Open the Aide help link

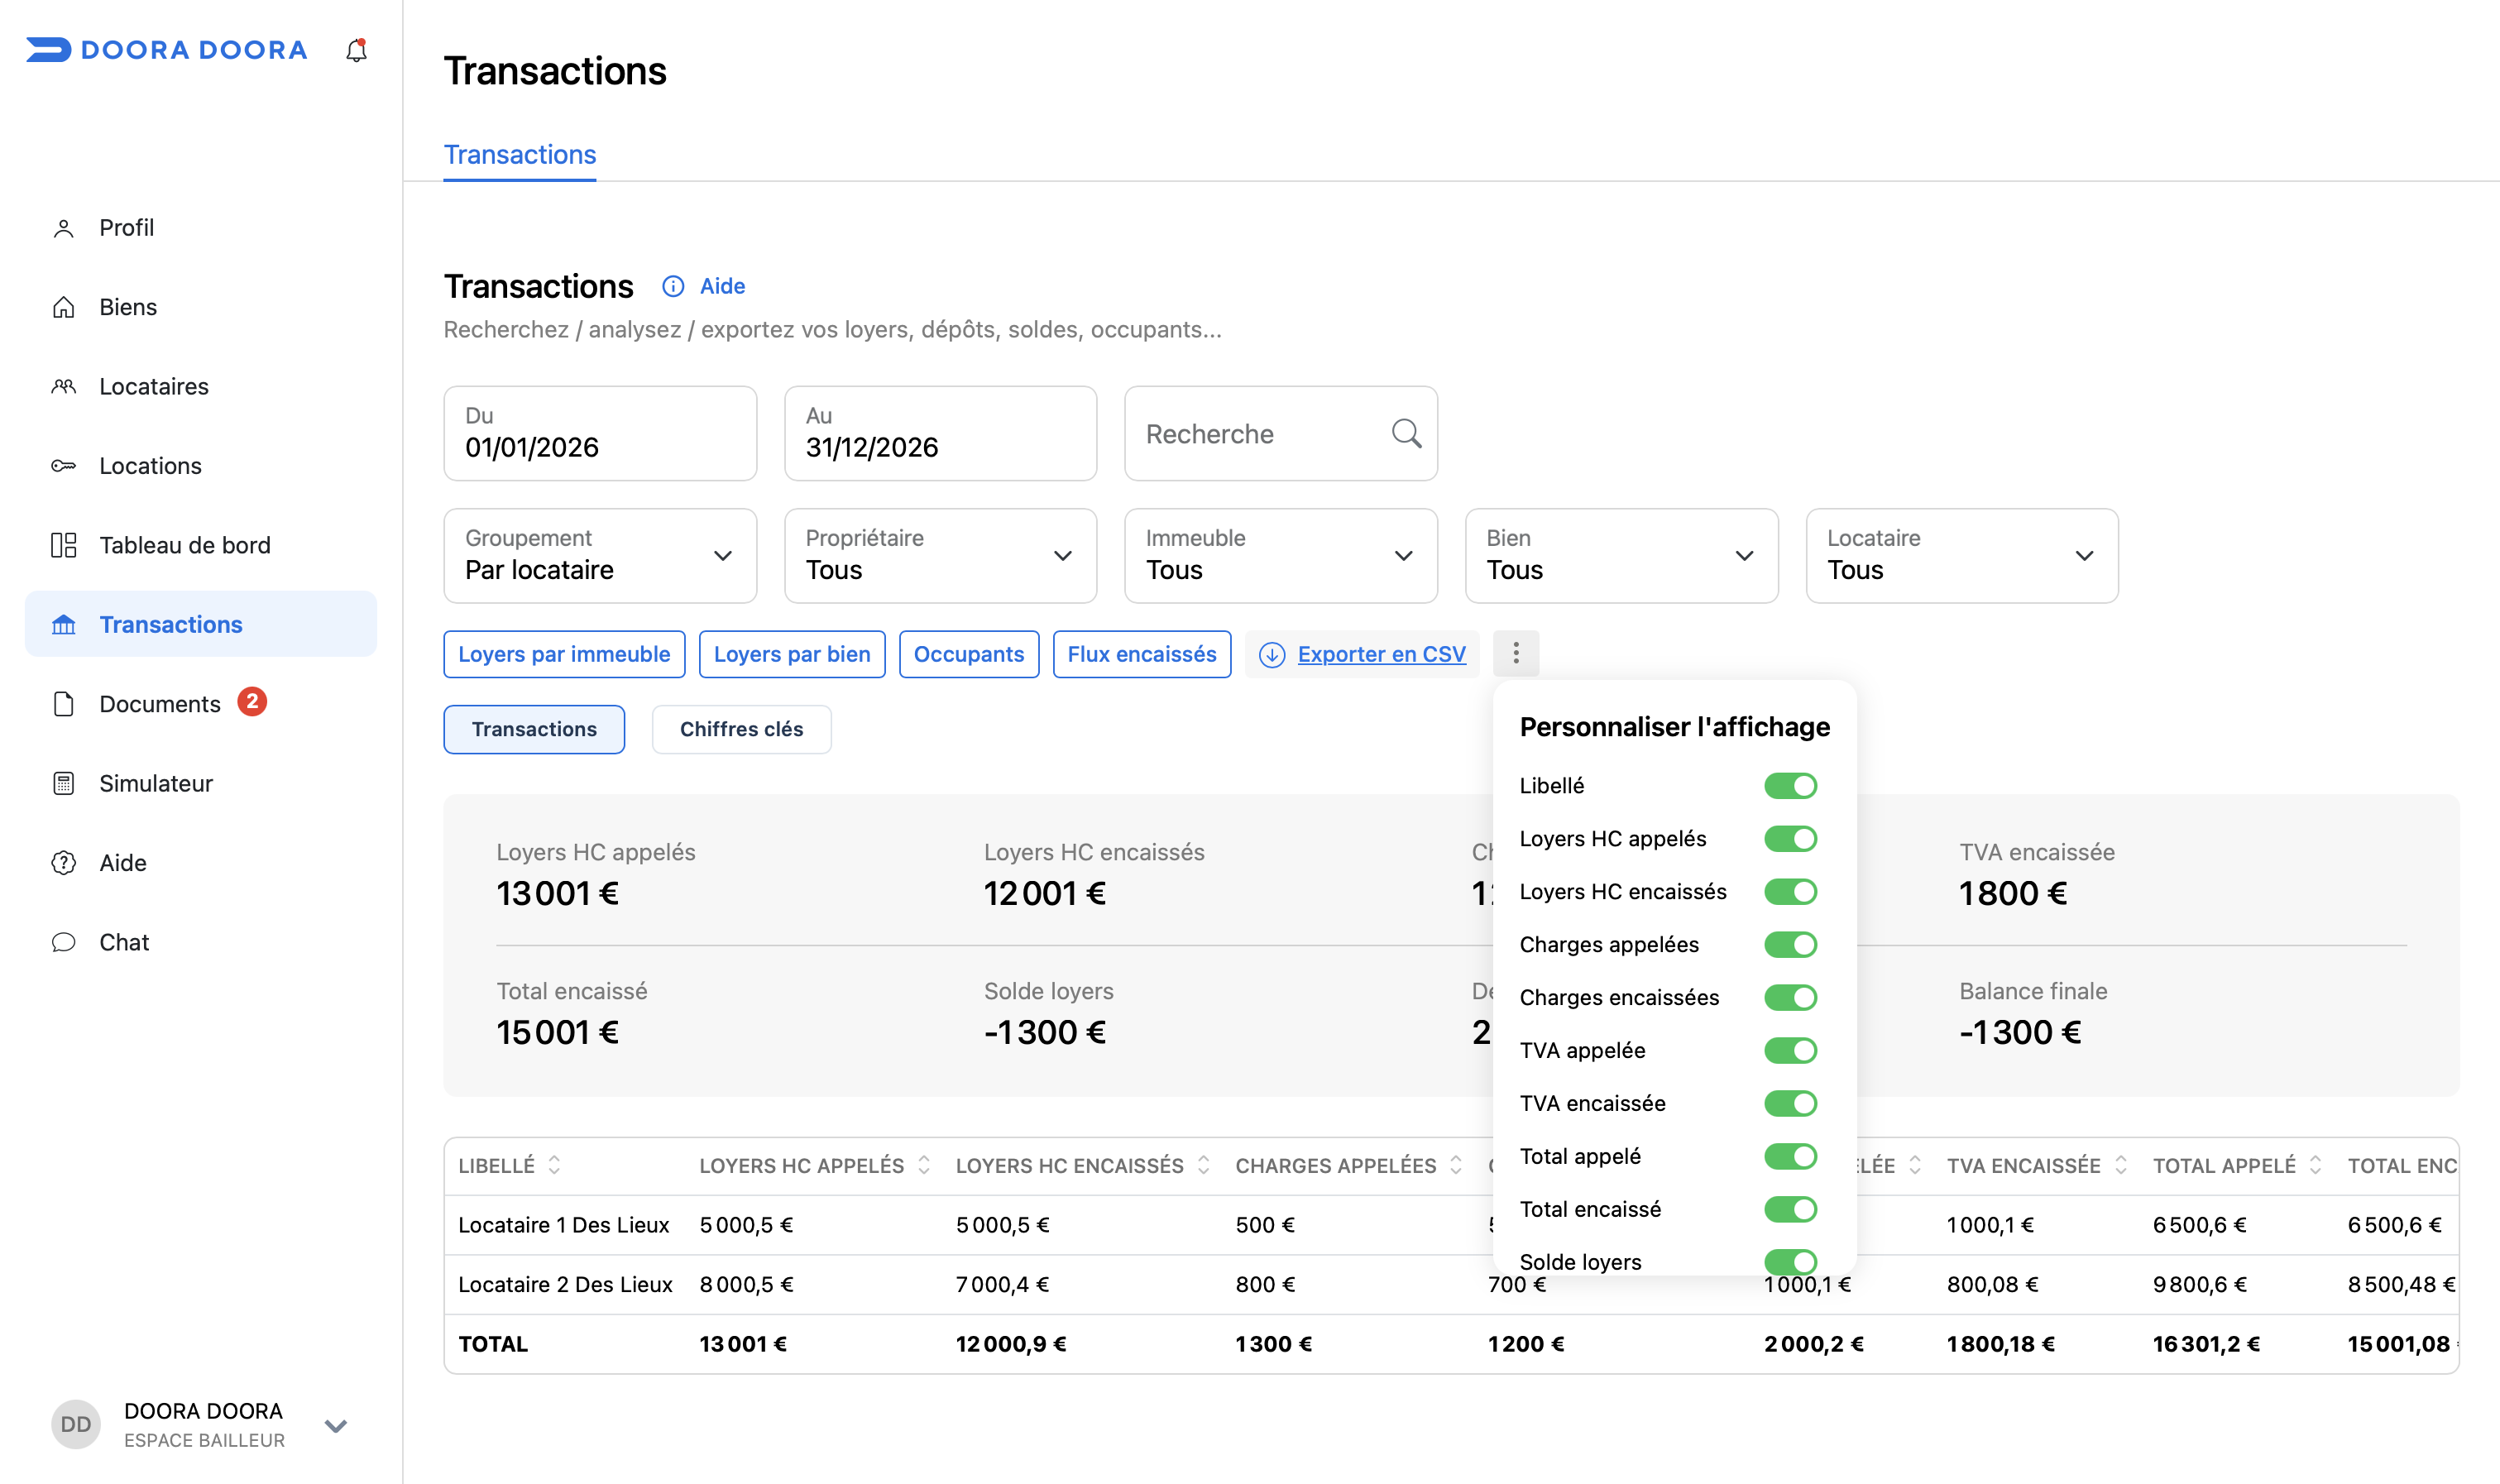[722, 287]
